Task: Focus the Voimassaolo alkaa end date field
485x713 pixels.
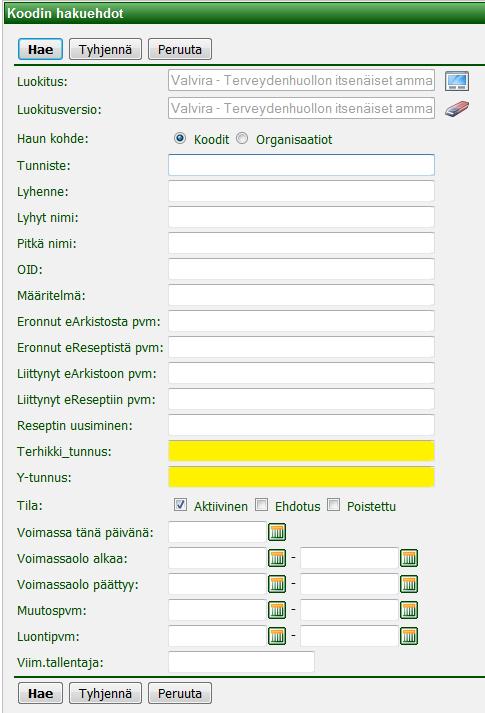Action: point(349,558)
